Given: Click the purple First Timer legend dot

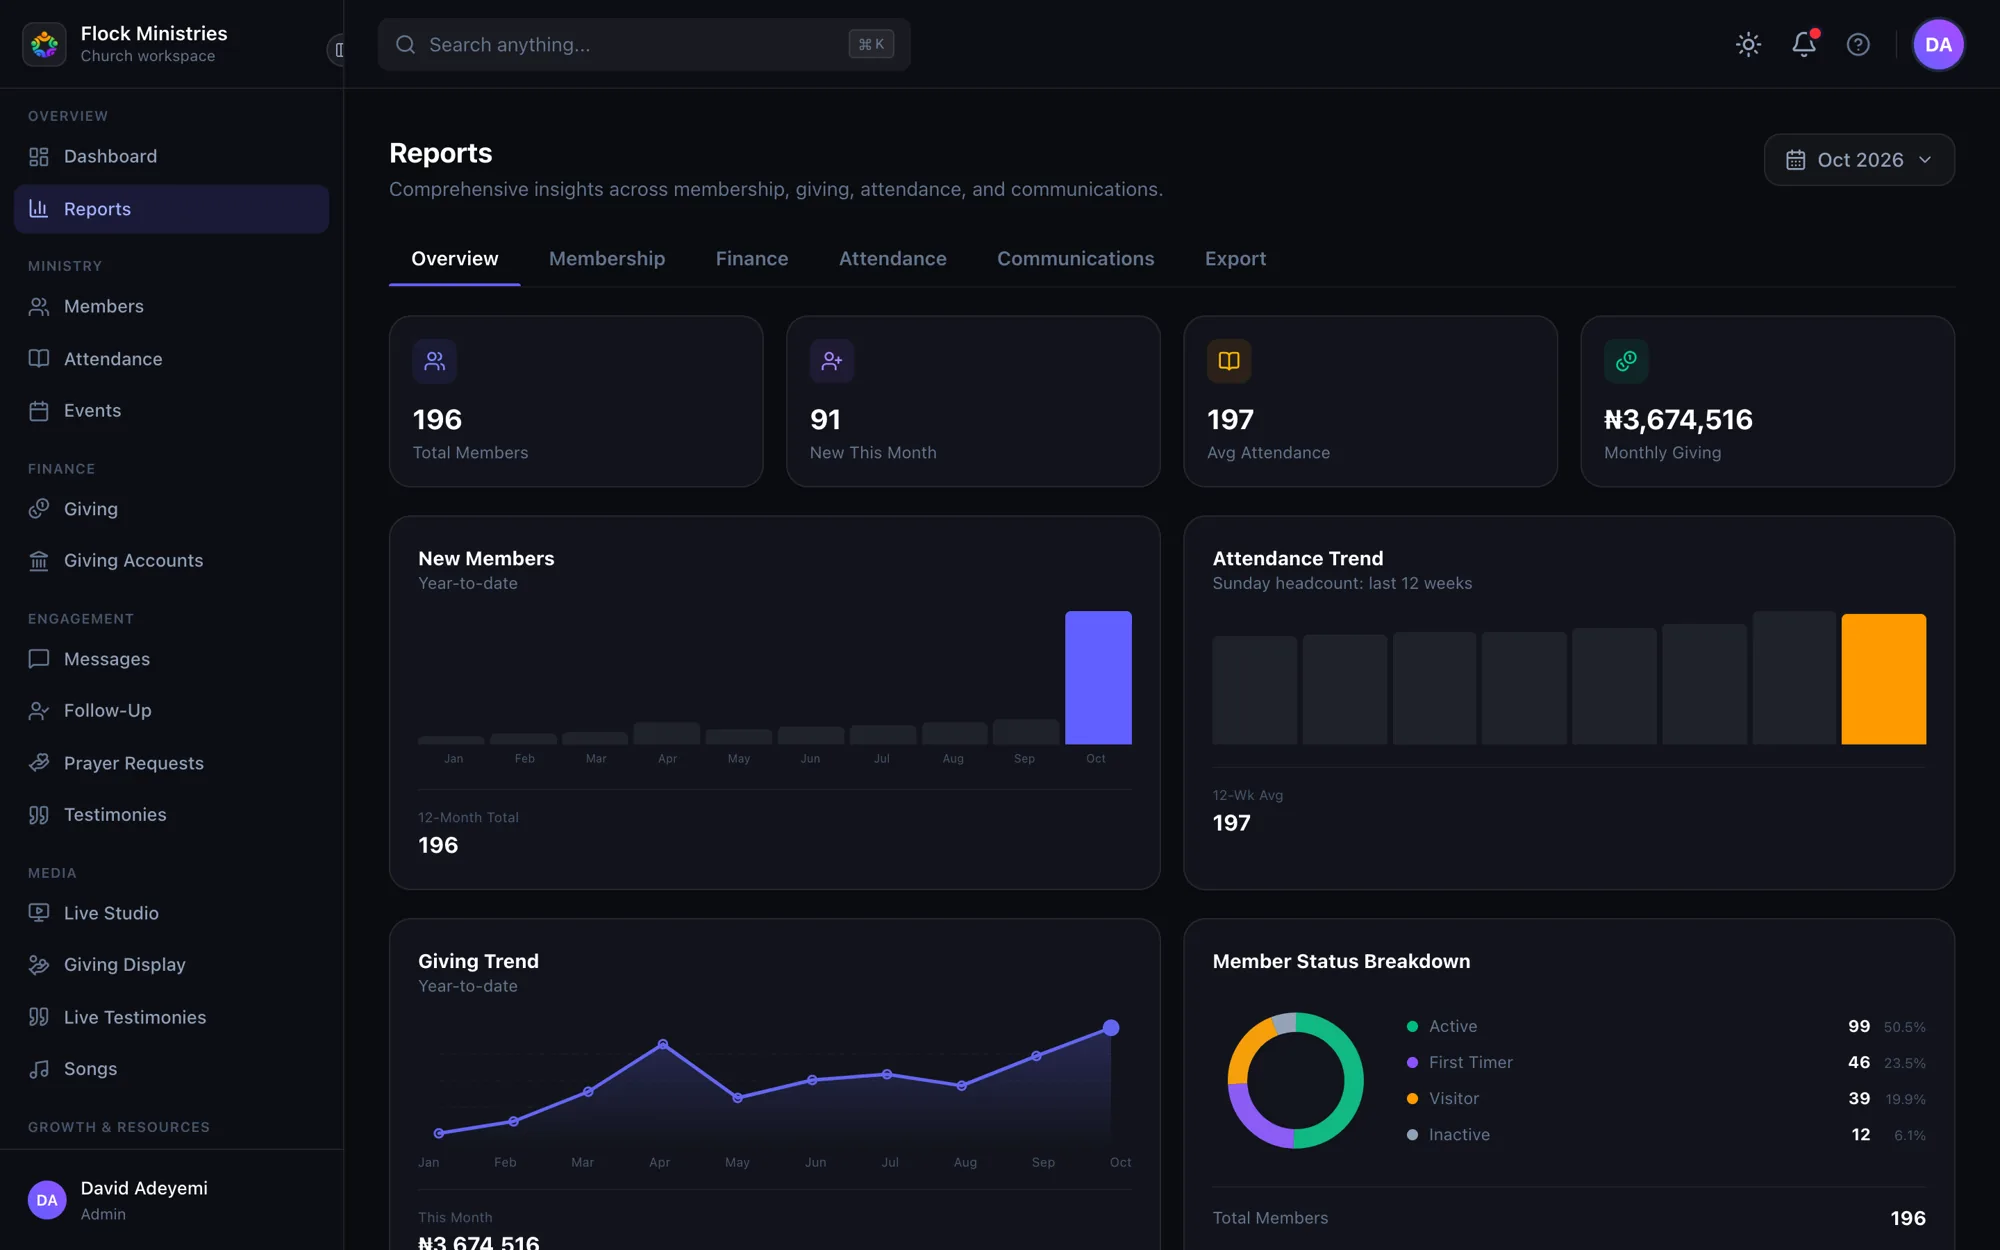Looking at the screenshot, I should (x=1412, y=1062).
